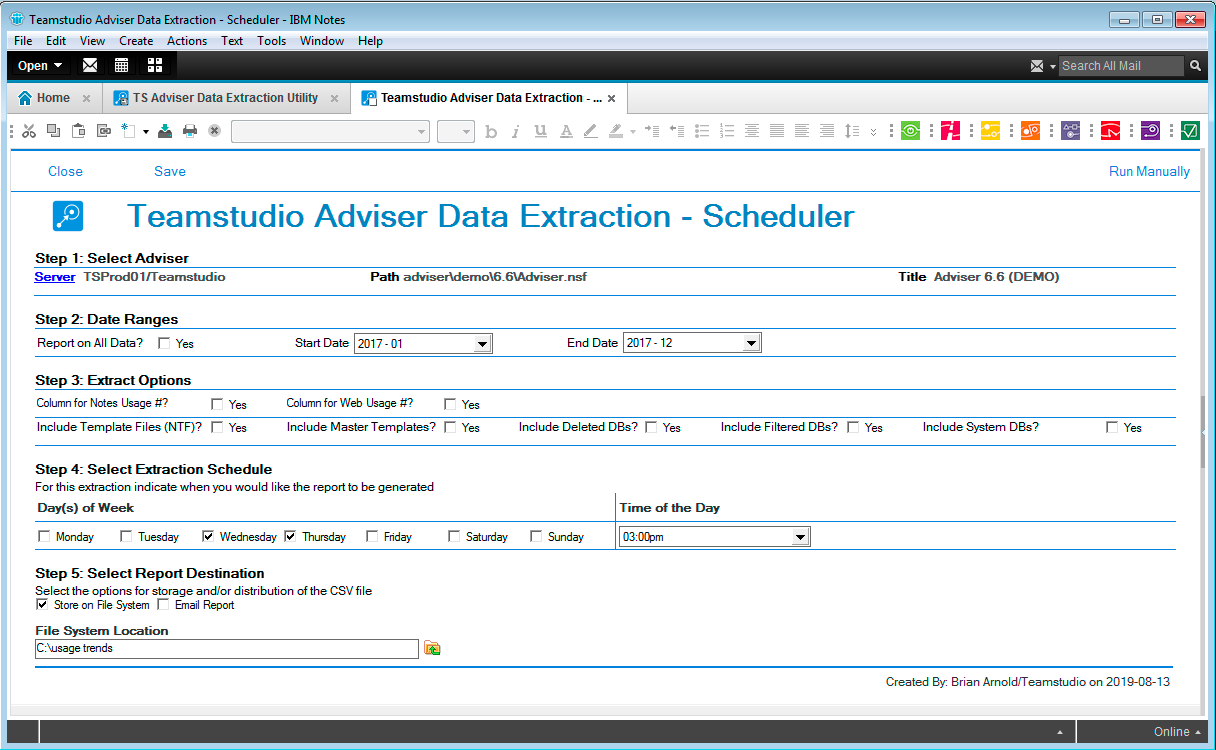Image resolution: width=1216 pixels, height=750 pixels.
Task: Click the Save to inbox toolbar icon
Action: click(165, 131)
